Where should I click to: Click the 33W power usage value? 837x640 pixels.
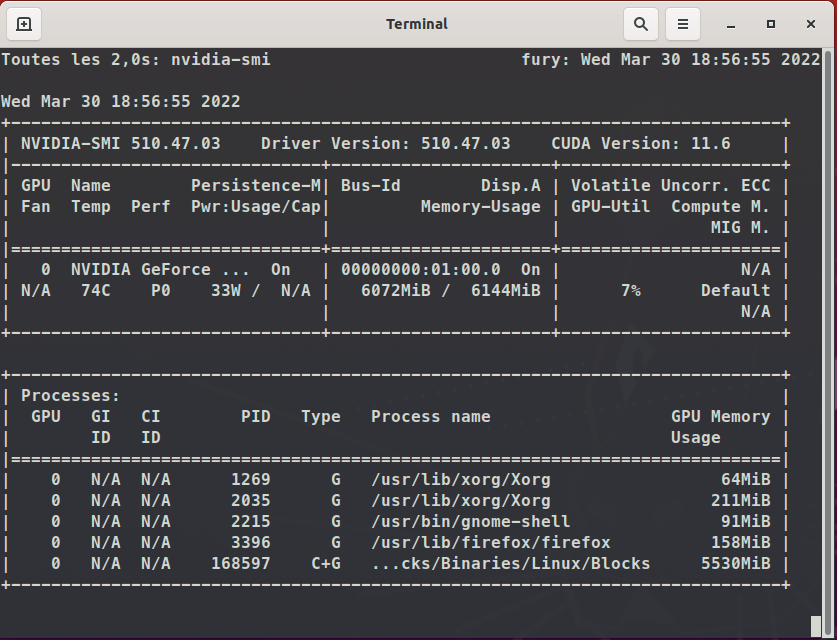[x=226, y=290]
